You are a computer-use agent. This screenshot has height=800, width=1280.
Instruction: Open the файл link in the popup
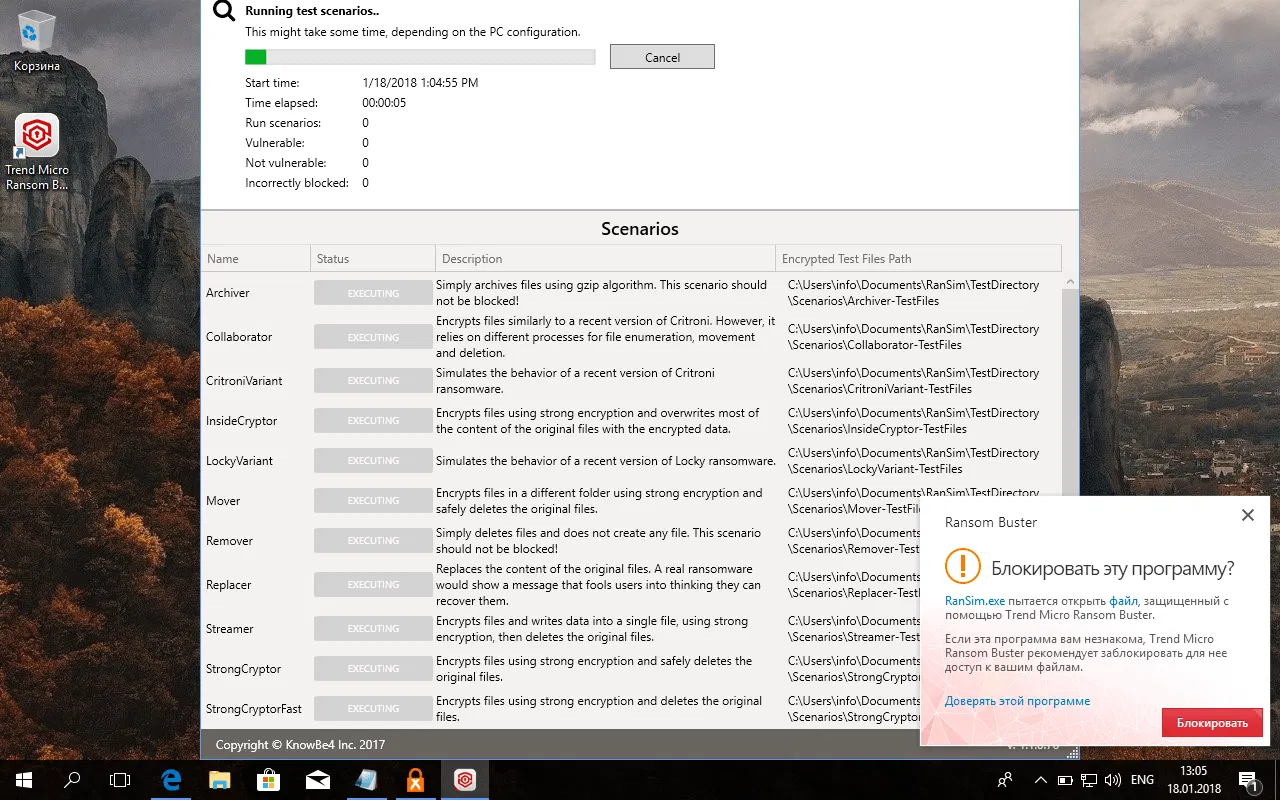(1123, 601)
